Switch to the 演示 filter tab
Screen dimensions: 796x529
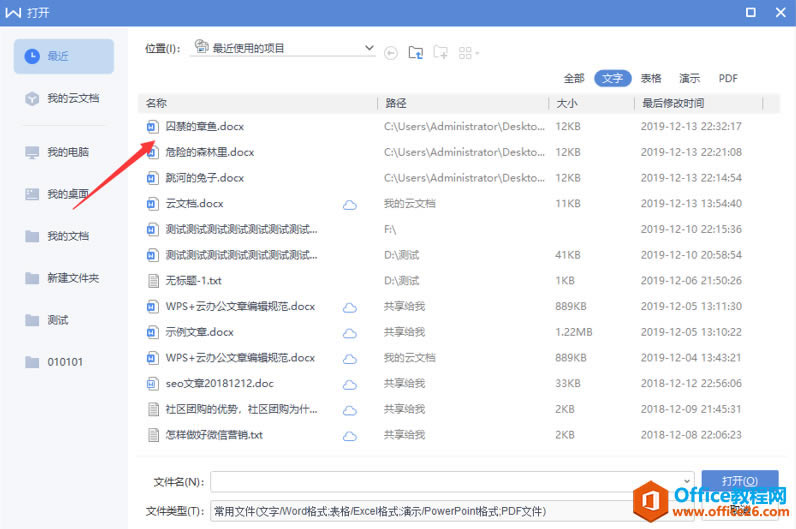click(689, 78)
